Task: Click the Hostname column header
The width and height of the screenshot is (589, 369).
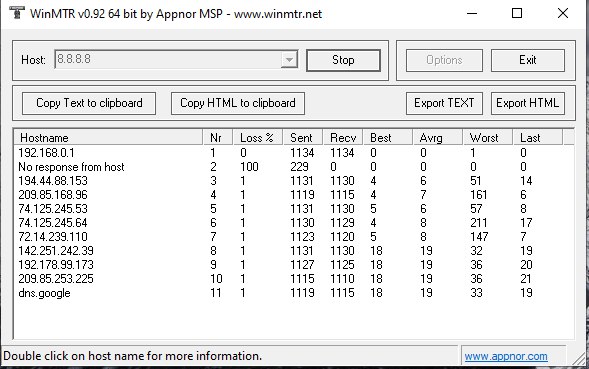Action: pyautogui.click(x=108, y=138)
